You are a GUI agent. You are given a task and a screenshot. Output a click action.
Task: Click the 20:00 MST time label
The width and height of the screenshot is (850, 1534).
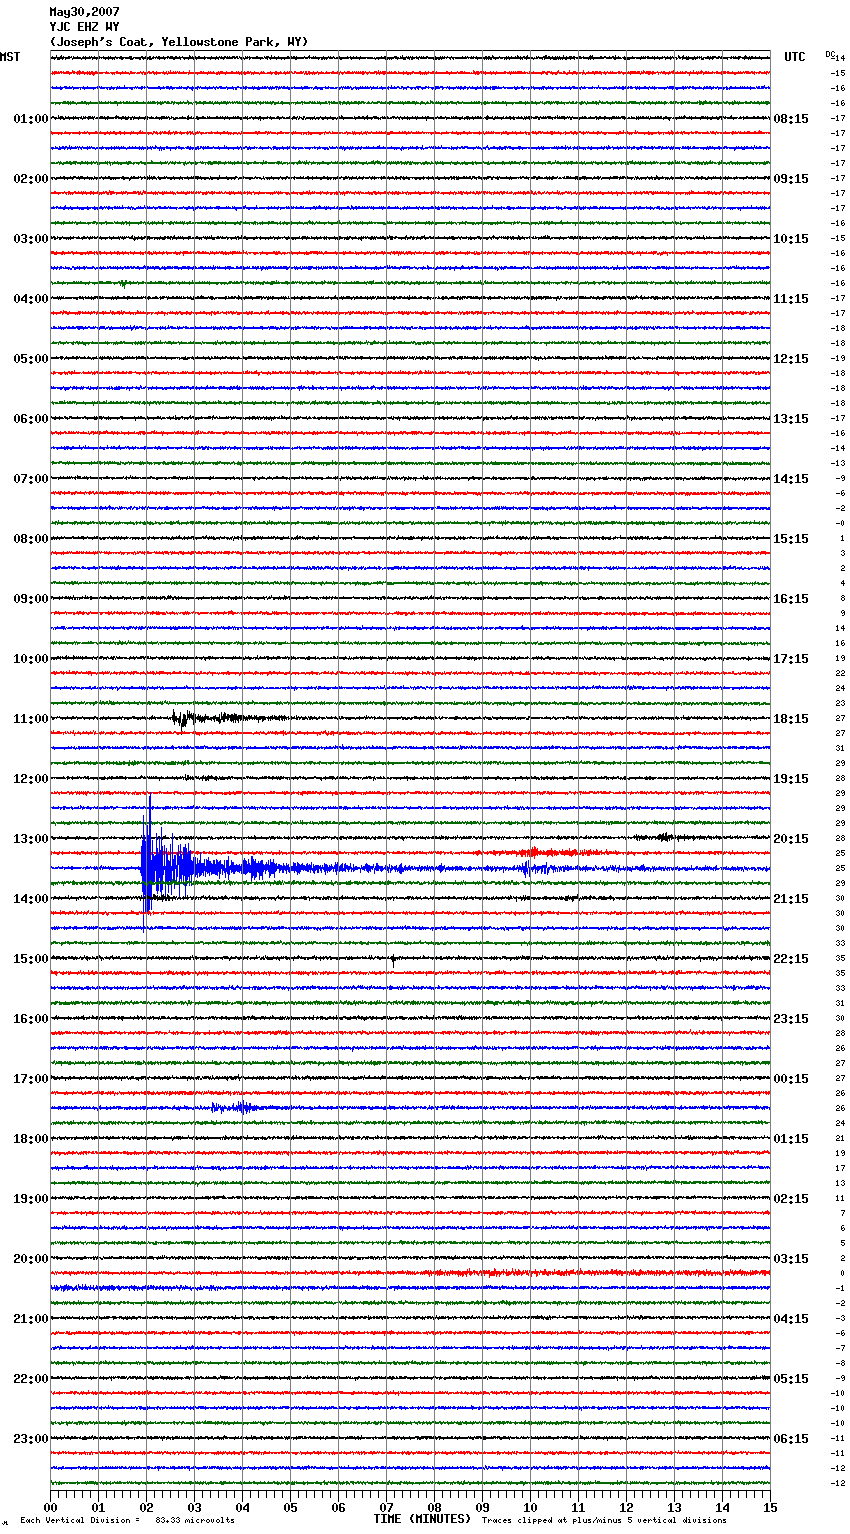pos(31,1259)
